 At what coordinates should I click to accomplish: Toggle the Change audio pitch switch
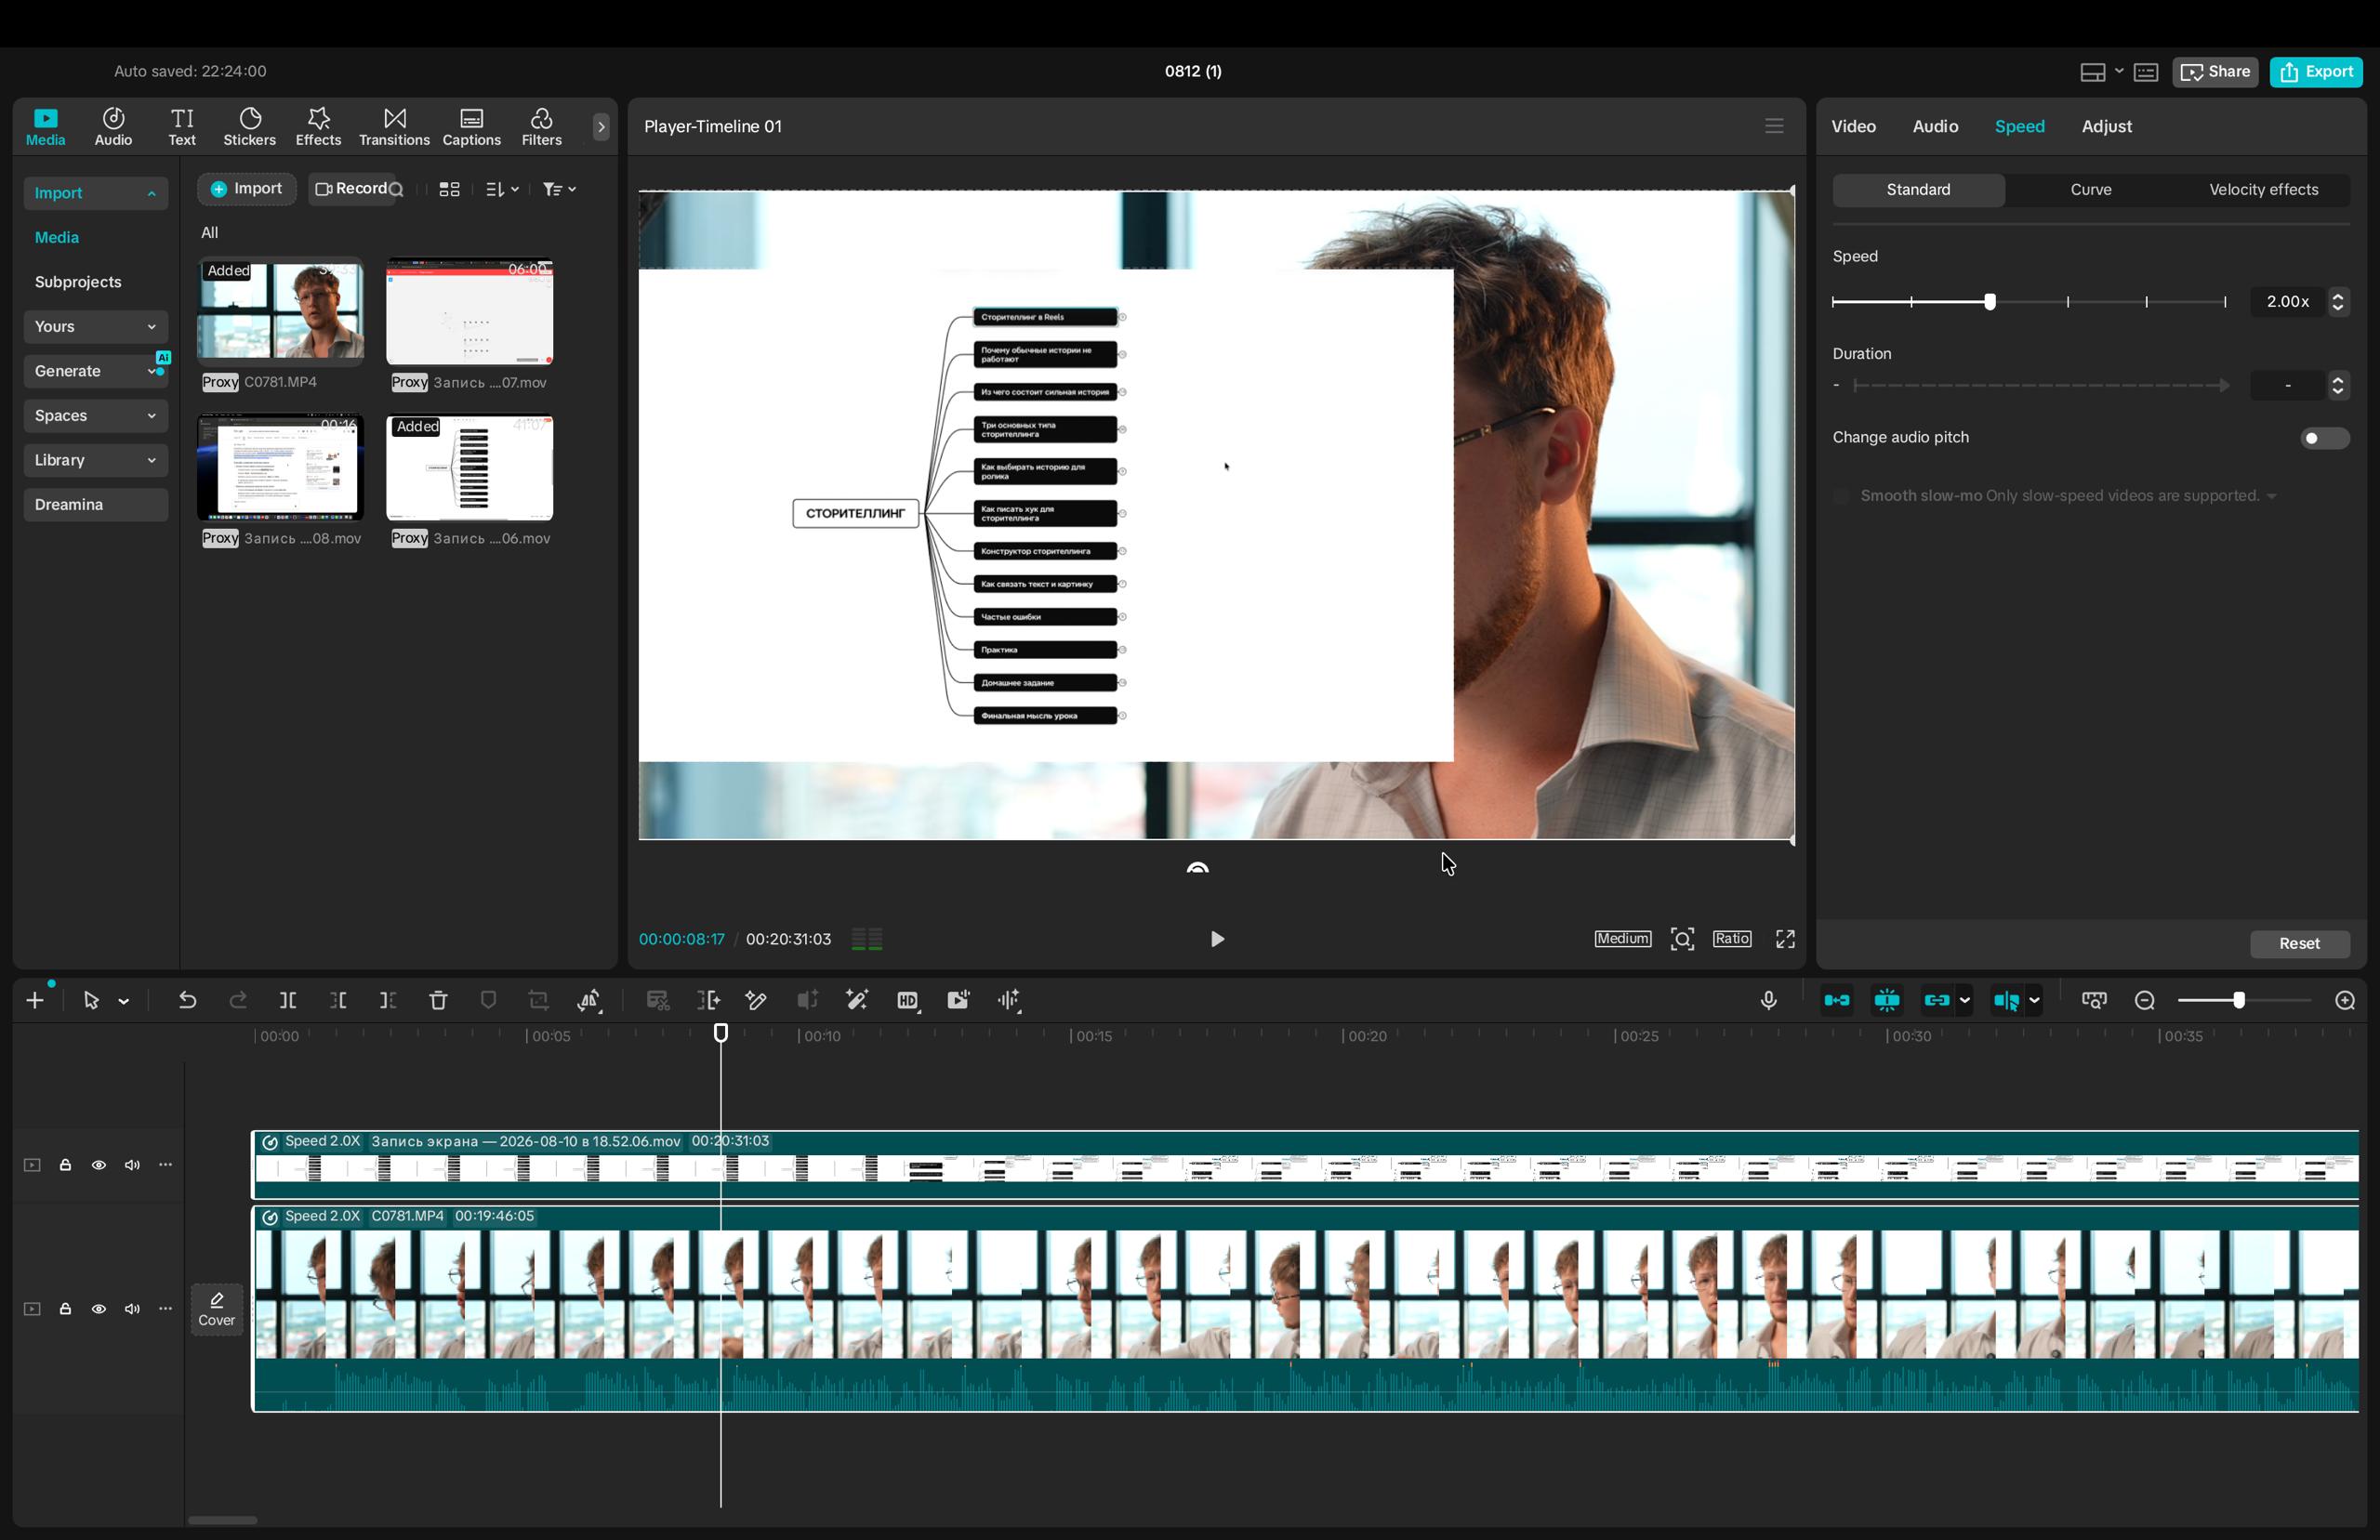[2324, 438]
